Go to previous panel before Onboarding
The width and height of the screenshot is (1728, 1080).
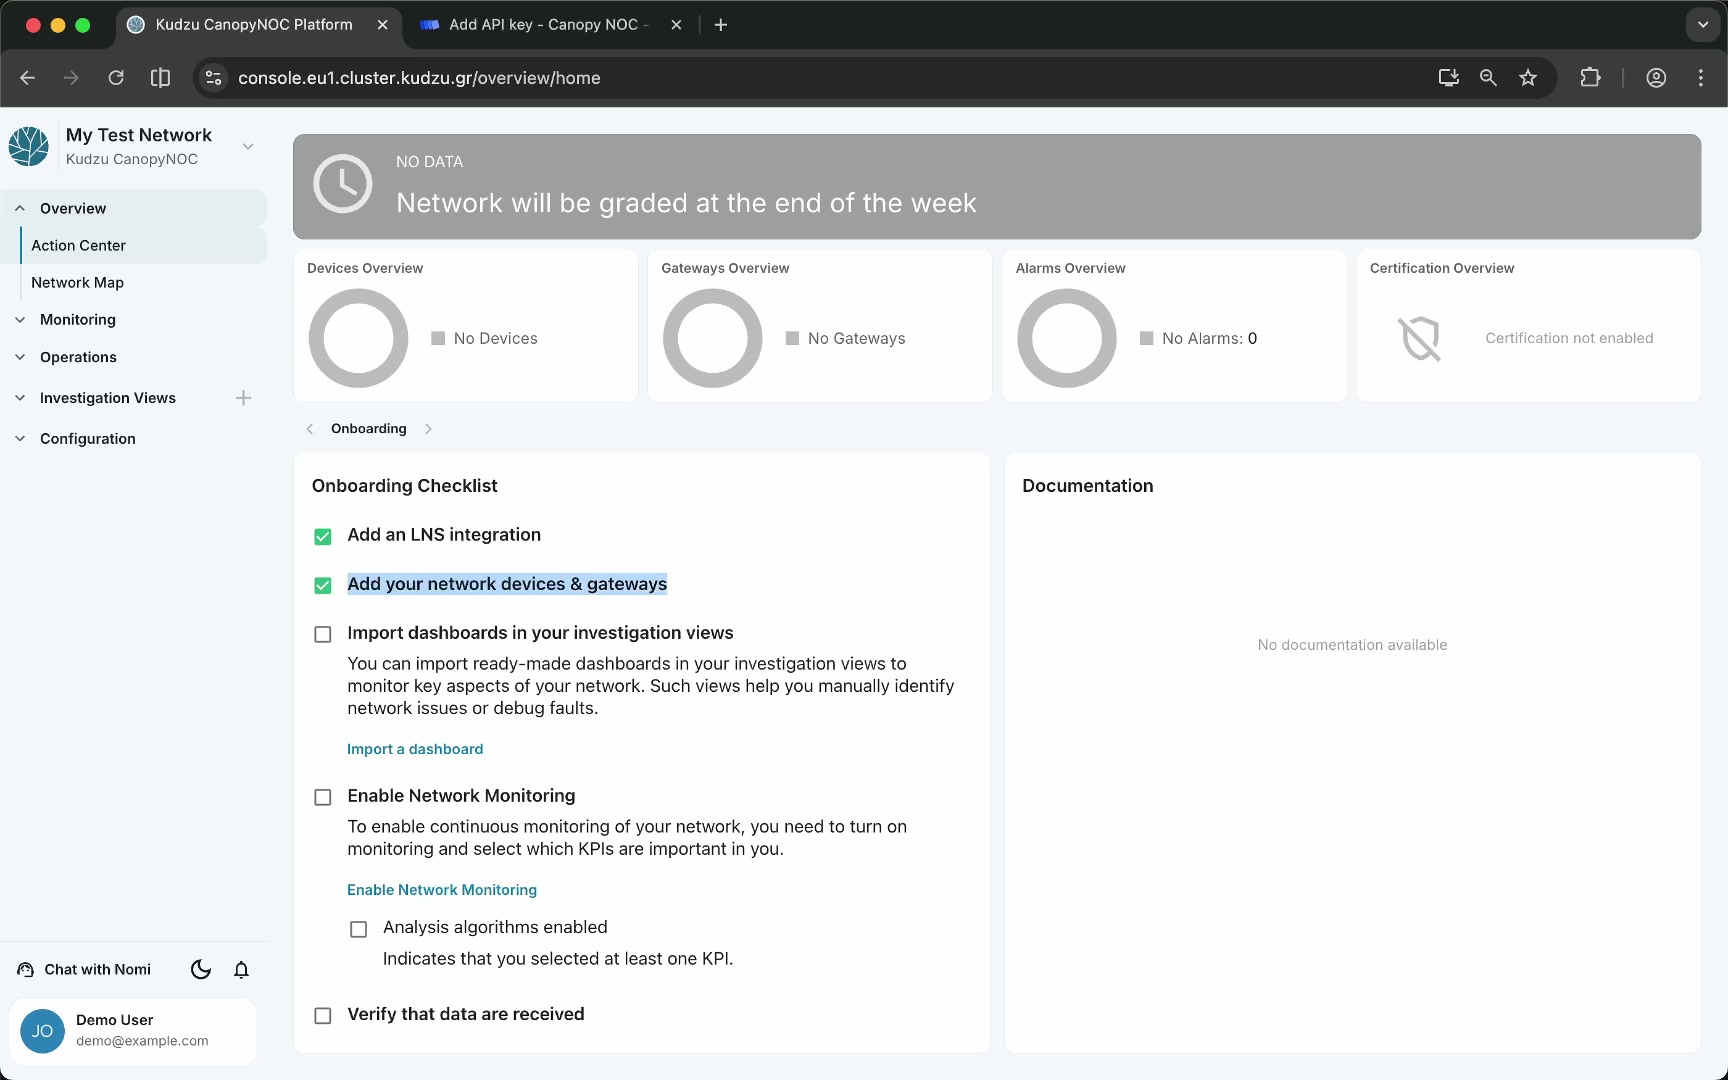click(310, 428)
